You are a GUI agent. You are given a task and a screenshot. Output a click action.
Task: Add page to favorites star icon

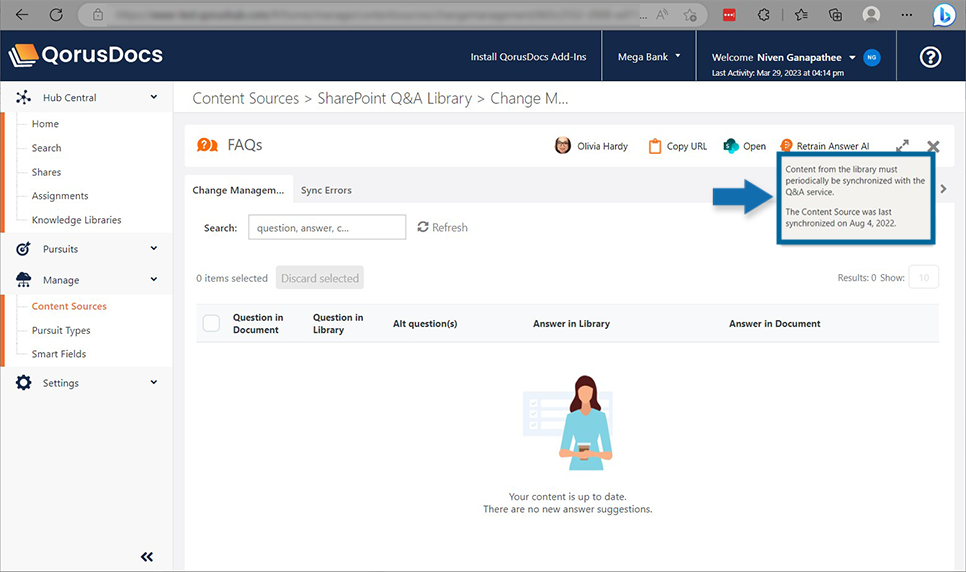690,14
